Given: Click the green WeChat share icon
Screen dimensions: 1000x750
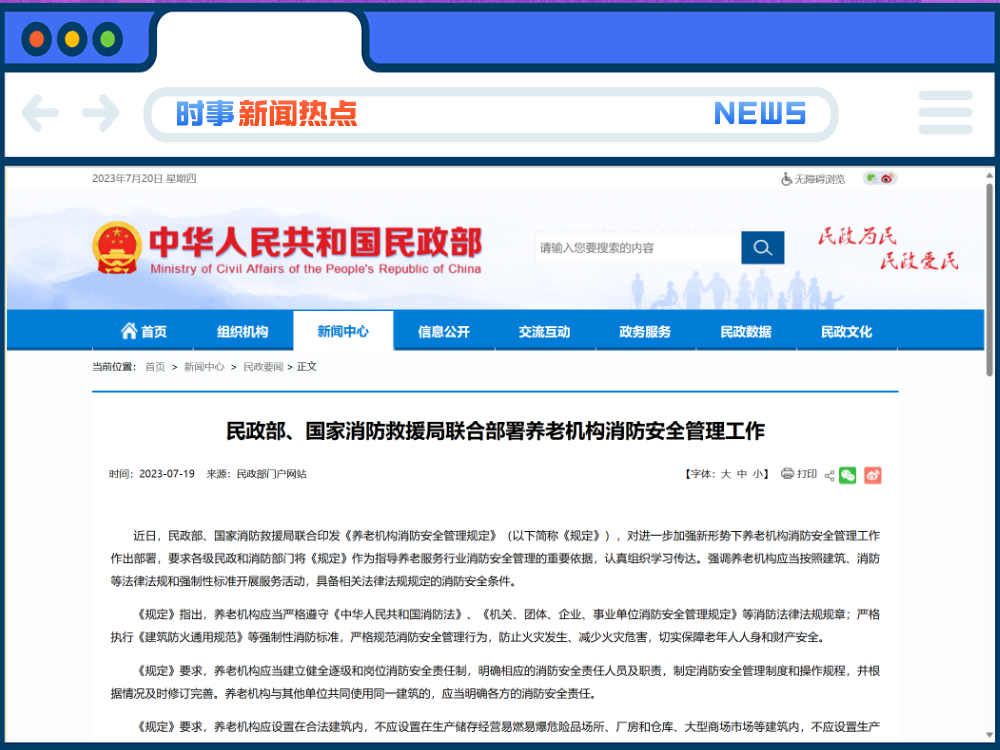Looking at the screenshot, I should pos(848,475).
